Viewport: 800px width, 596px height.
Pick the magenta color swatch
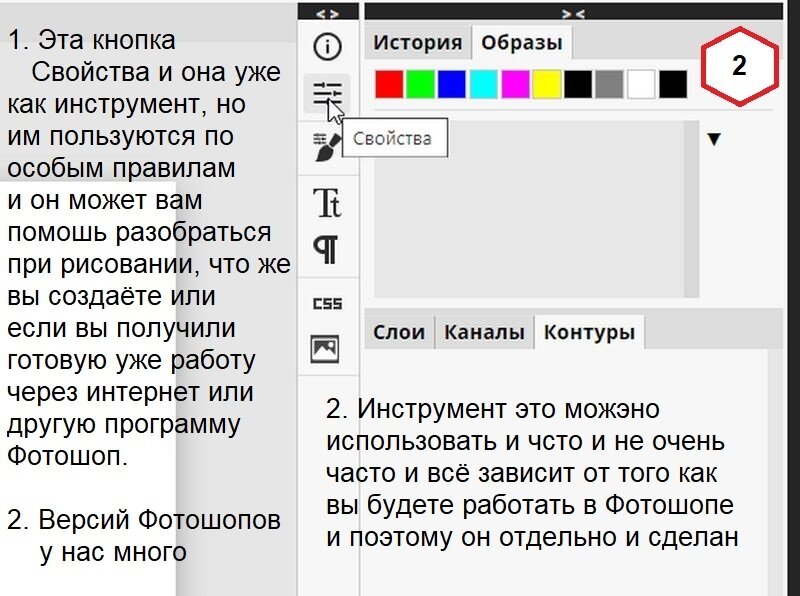515,84
